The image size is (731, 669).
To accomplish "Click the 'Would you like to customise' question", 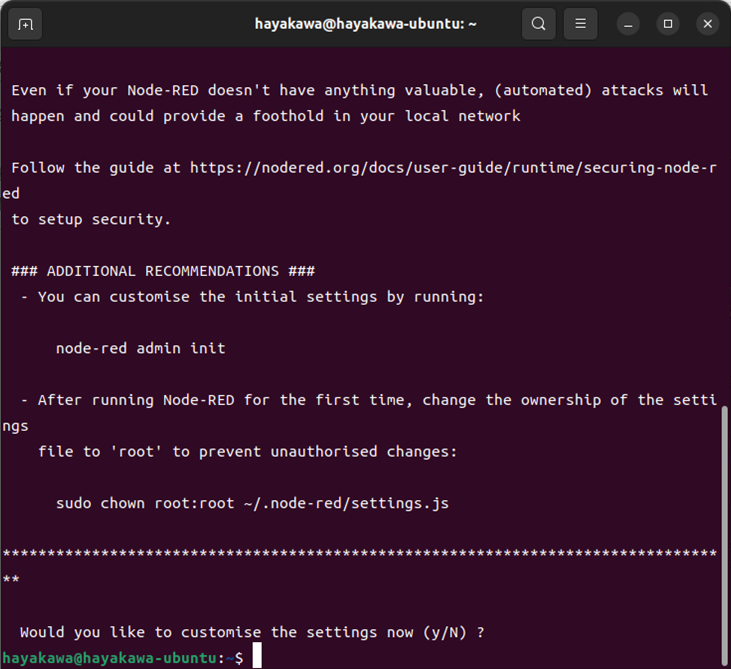I will click(x=252, y=632).
